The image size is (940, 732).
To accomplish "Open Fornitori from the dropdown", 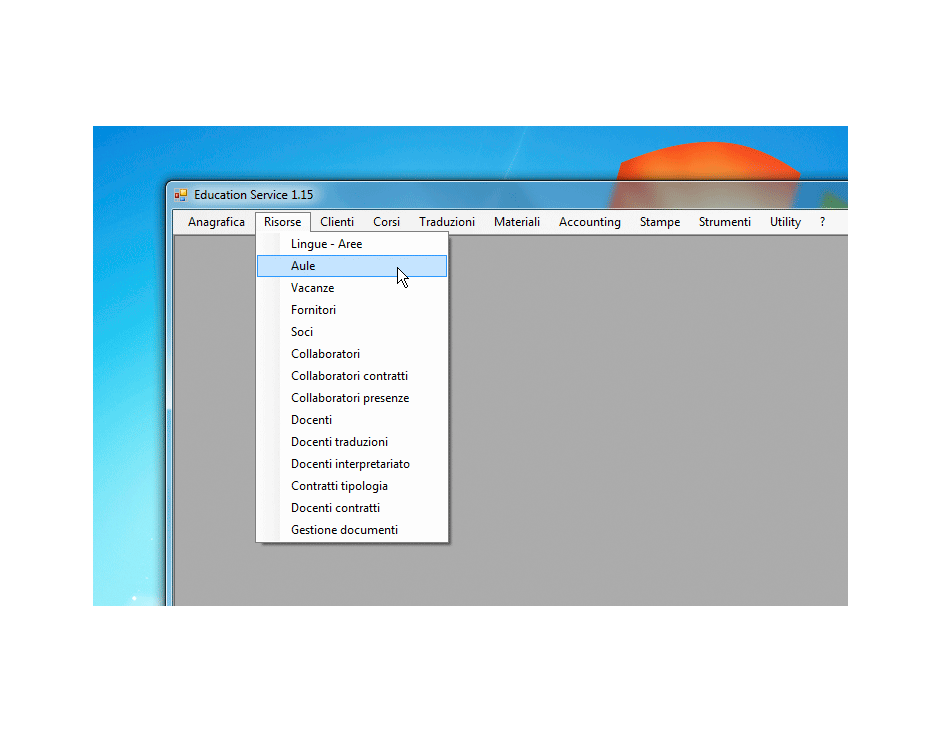I will pos(352,310).
